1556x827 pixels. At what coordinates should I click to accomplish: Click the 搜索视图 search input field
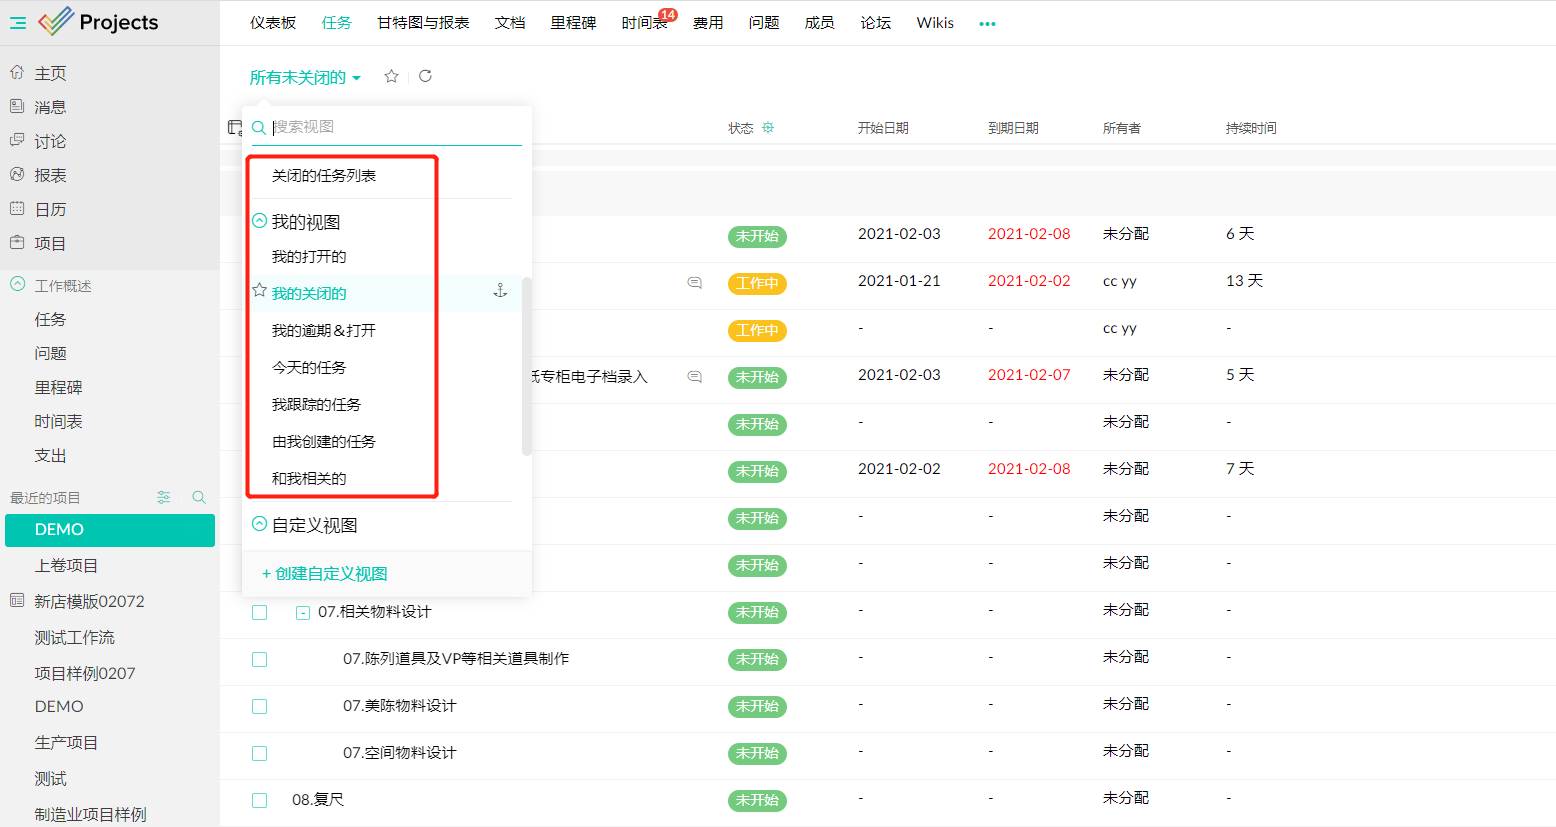coord(390,127)
